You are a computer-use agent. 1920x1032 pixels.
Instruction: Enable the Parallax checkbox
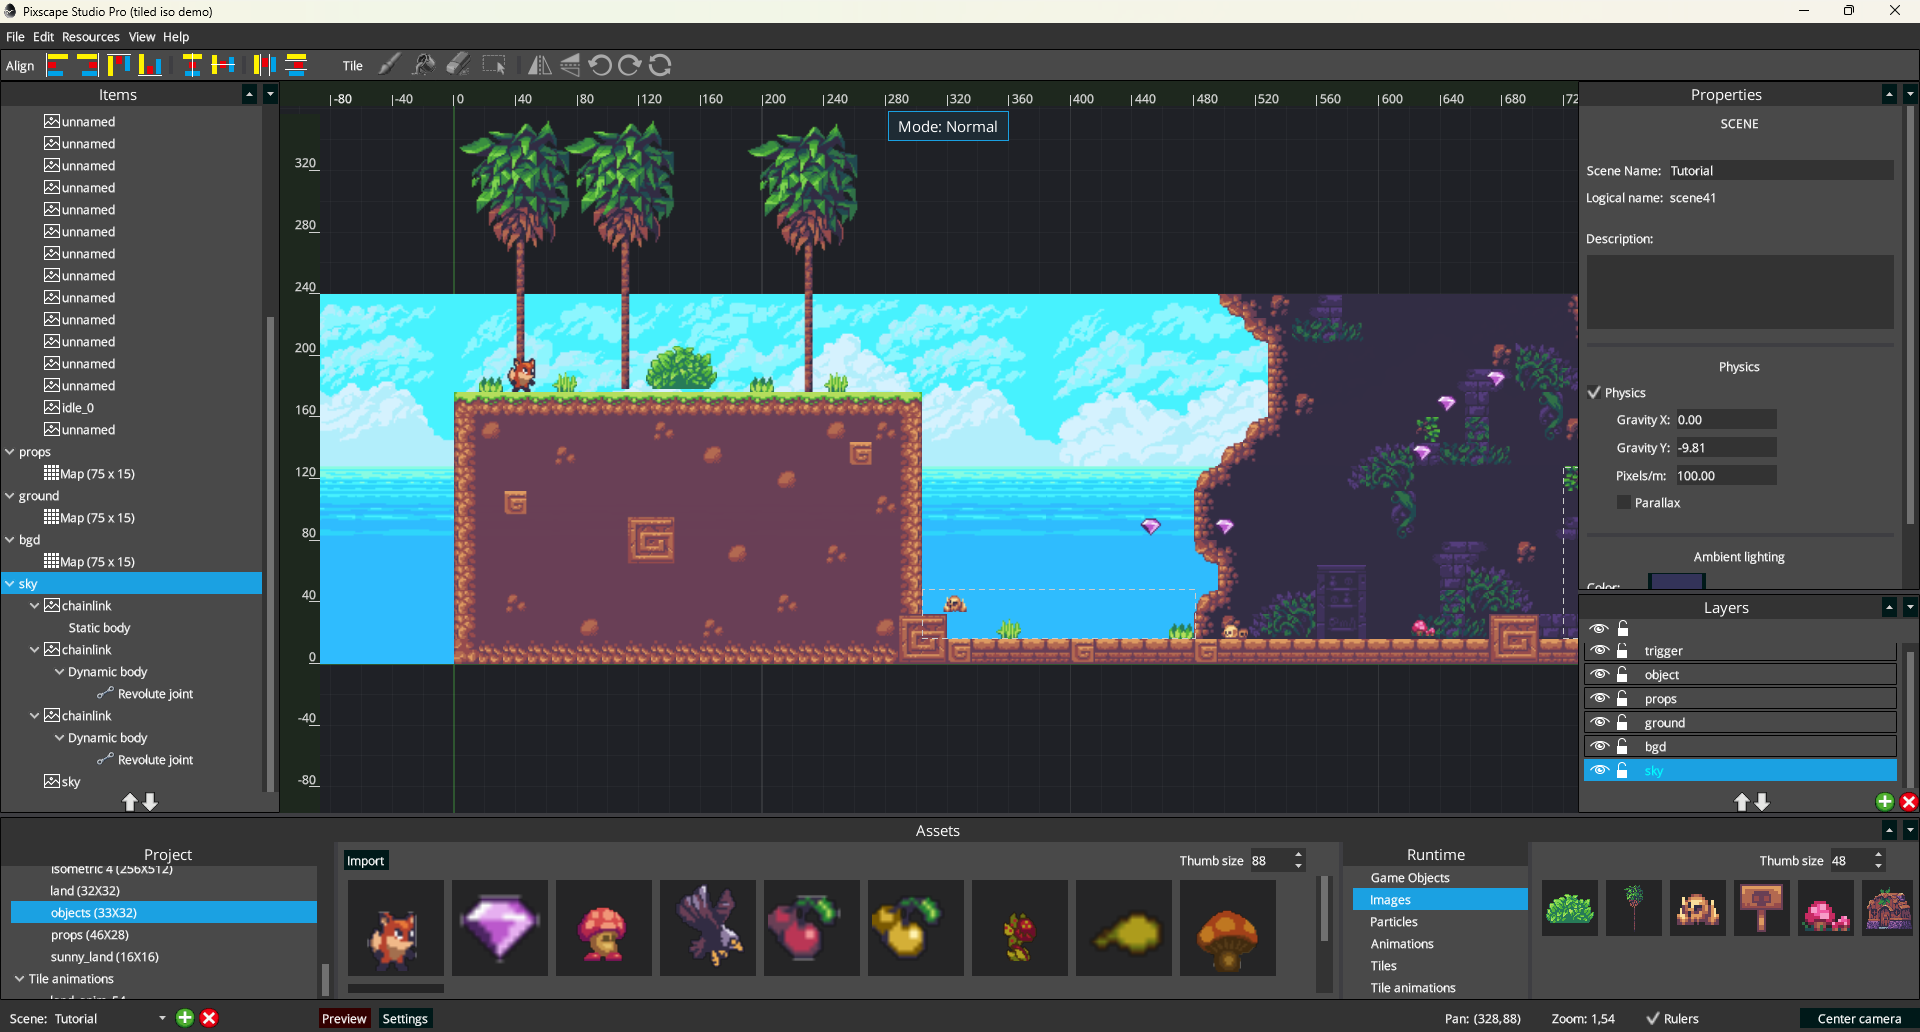1624,503
